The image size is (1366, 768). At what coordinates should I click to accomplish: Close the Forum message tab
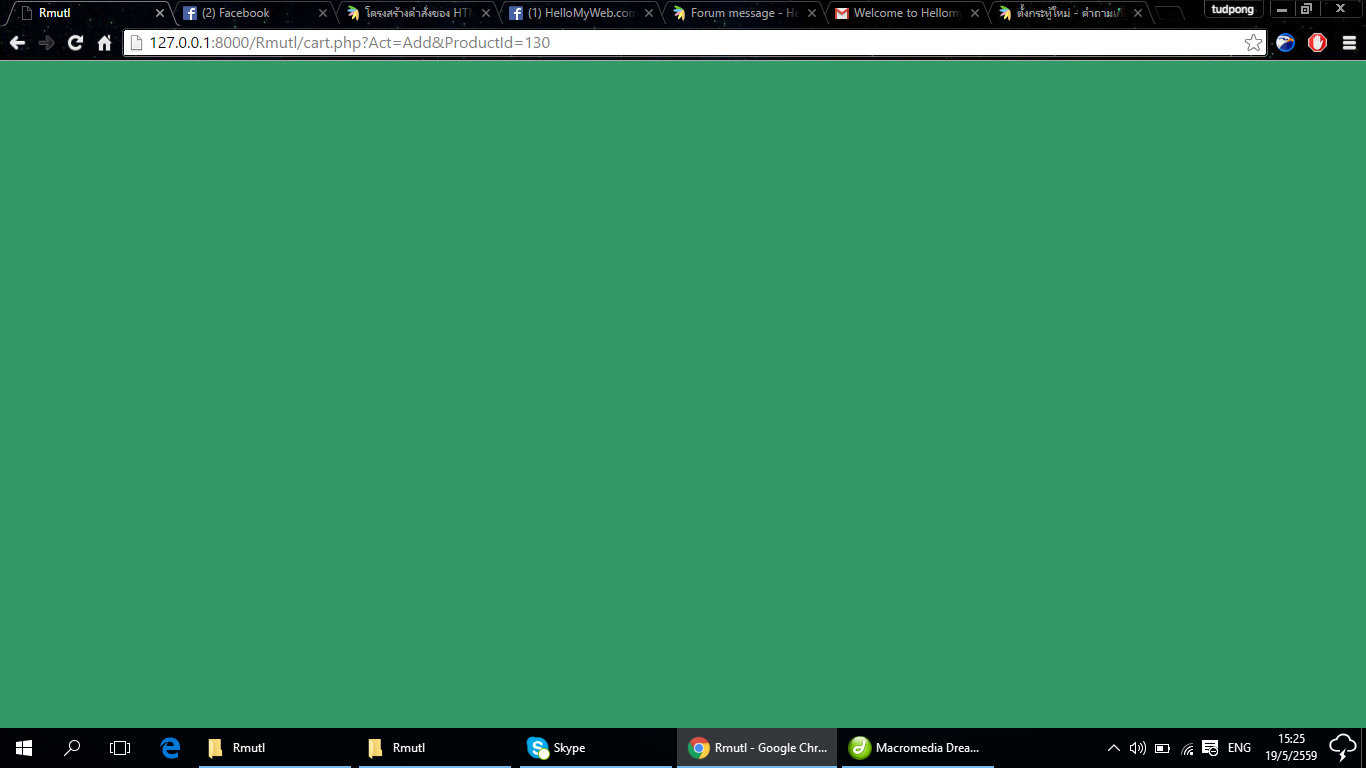coord(811,13)
